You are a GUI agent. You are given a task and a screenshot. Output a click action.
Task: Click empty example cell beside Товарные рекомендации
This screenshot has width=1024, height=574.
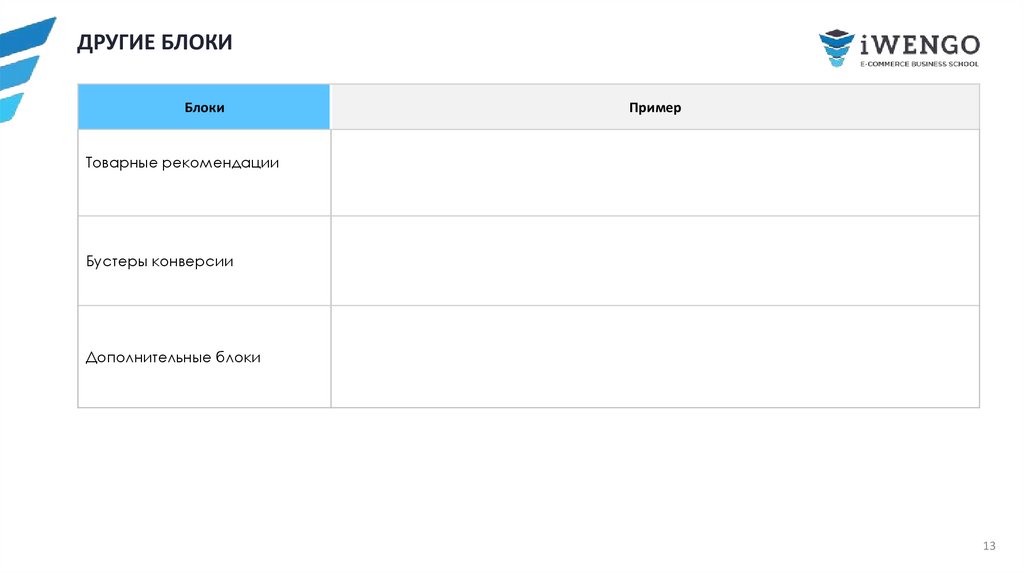coord(655,172)
